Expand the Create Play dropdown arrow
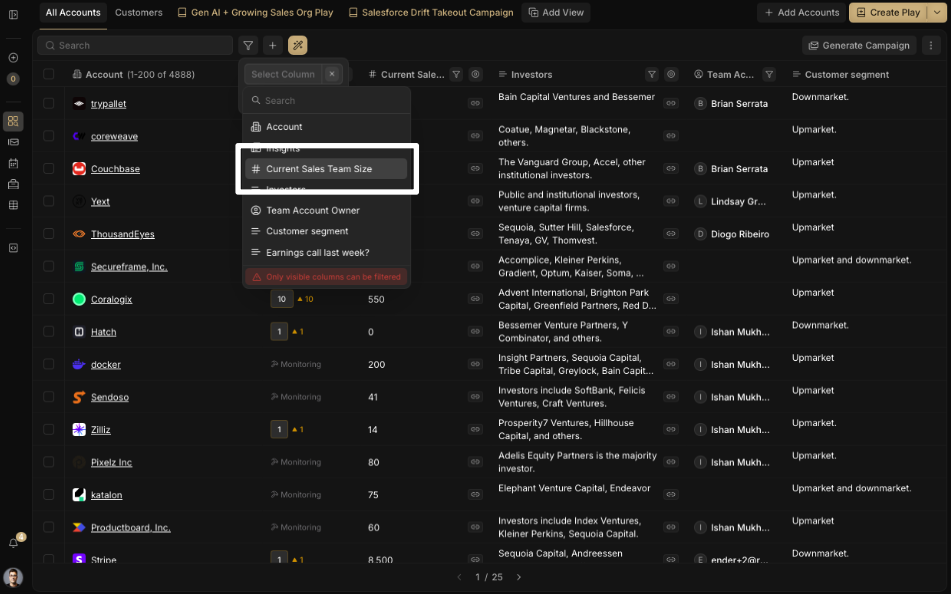This screenshot has width=951, height=594. [x=937, y=13]
